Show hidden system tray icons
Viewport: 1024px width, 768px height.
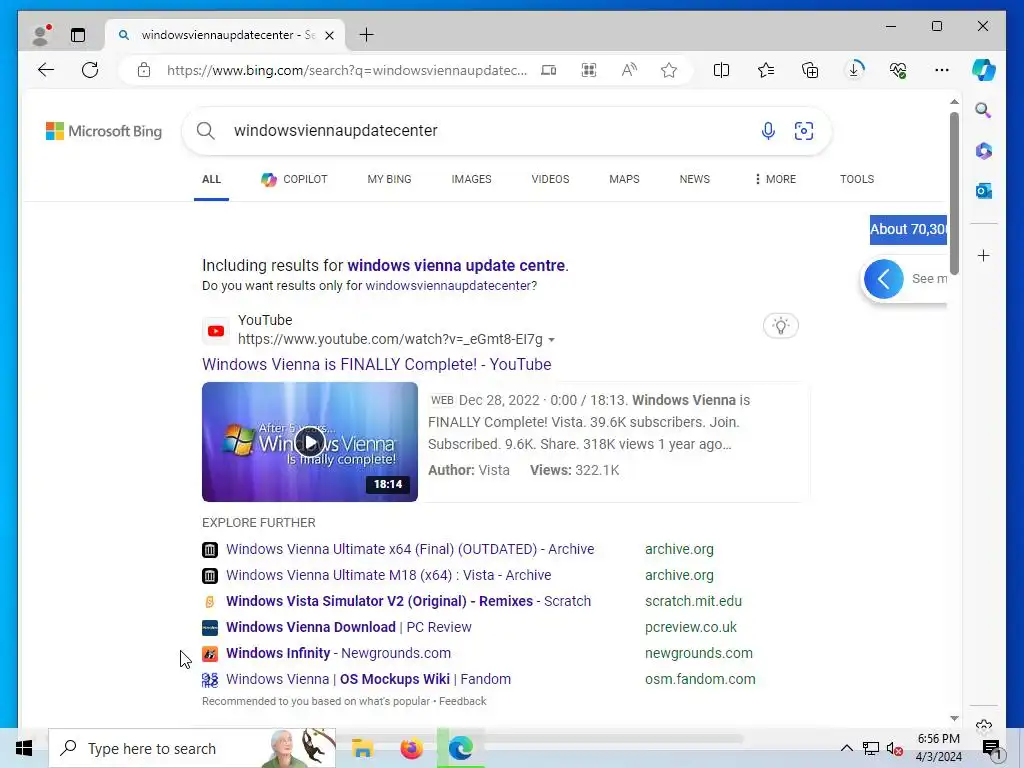click(x=846, y=748)
